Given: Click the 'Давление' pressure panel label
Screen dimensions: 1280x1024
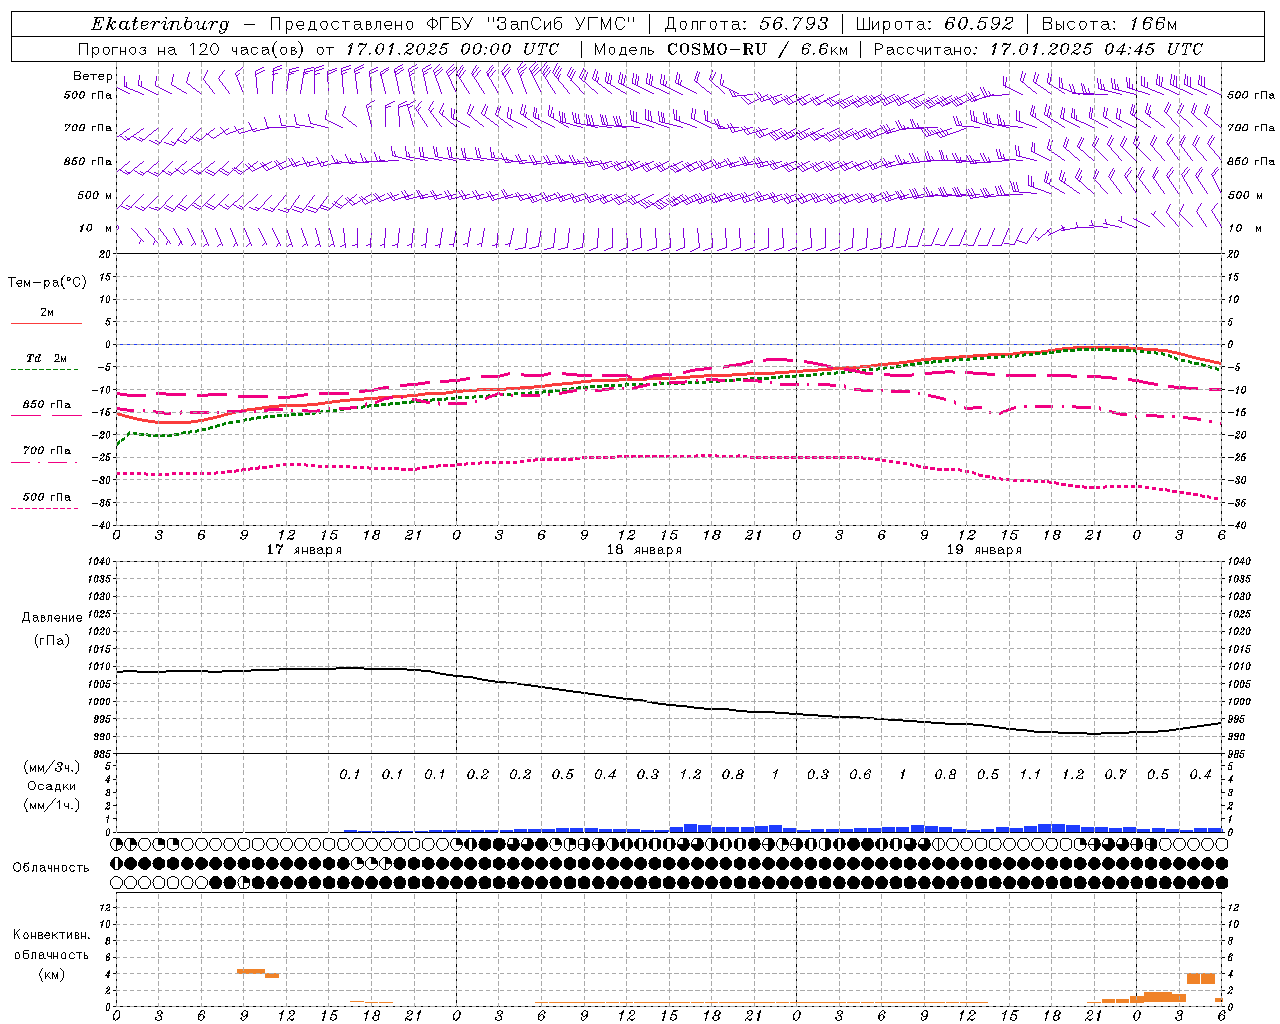Looking at the screenshot, I should click(x=52, y=618).
